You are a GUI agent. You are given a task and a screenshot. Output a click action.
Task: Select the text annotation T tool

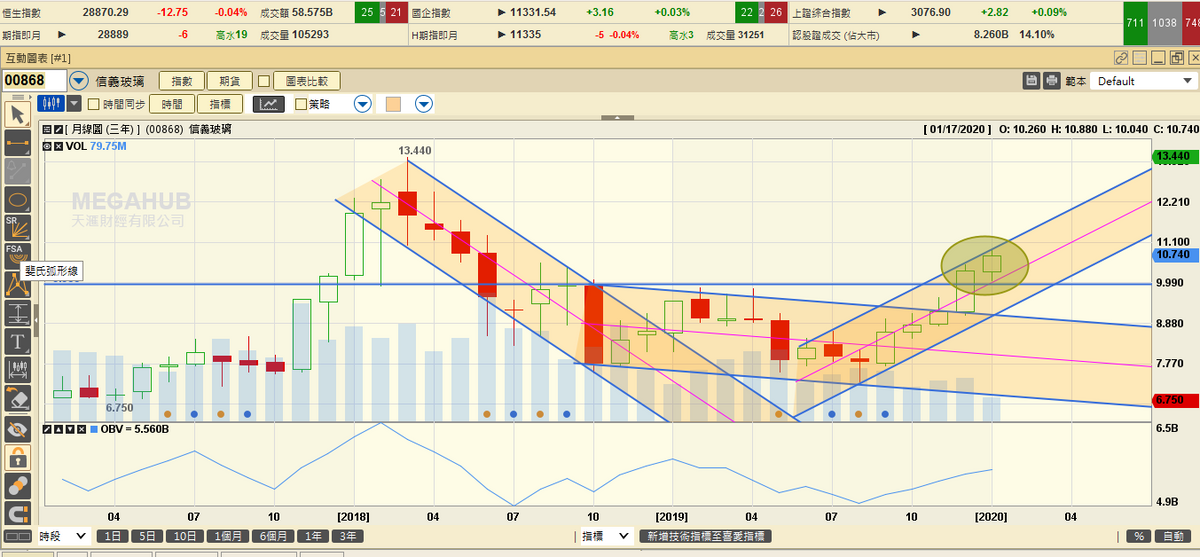[x=17, y=342]
